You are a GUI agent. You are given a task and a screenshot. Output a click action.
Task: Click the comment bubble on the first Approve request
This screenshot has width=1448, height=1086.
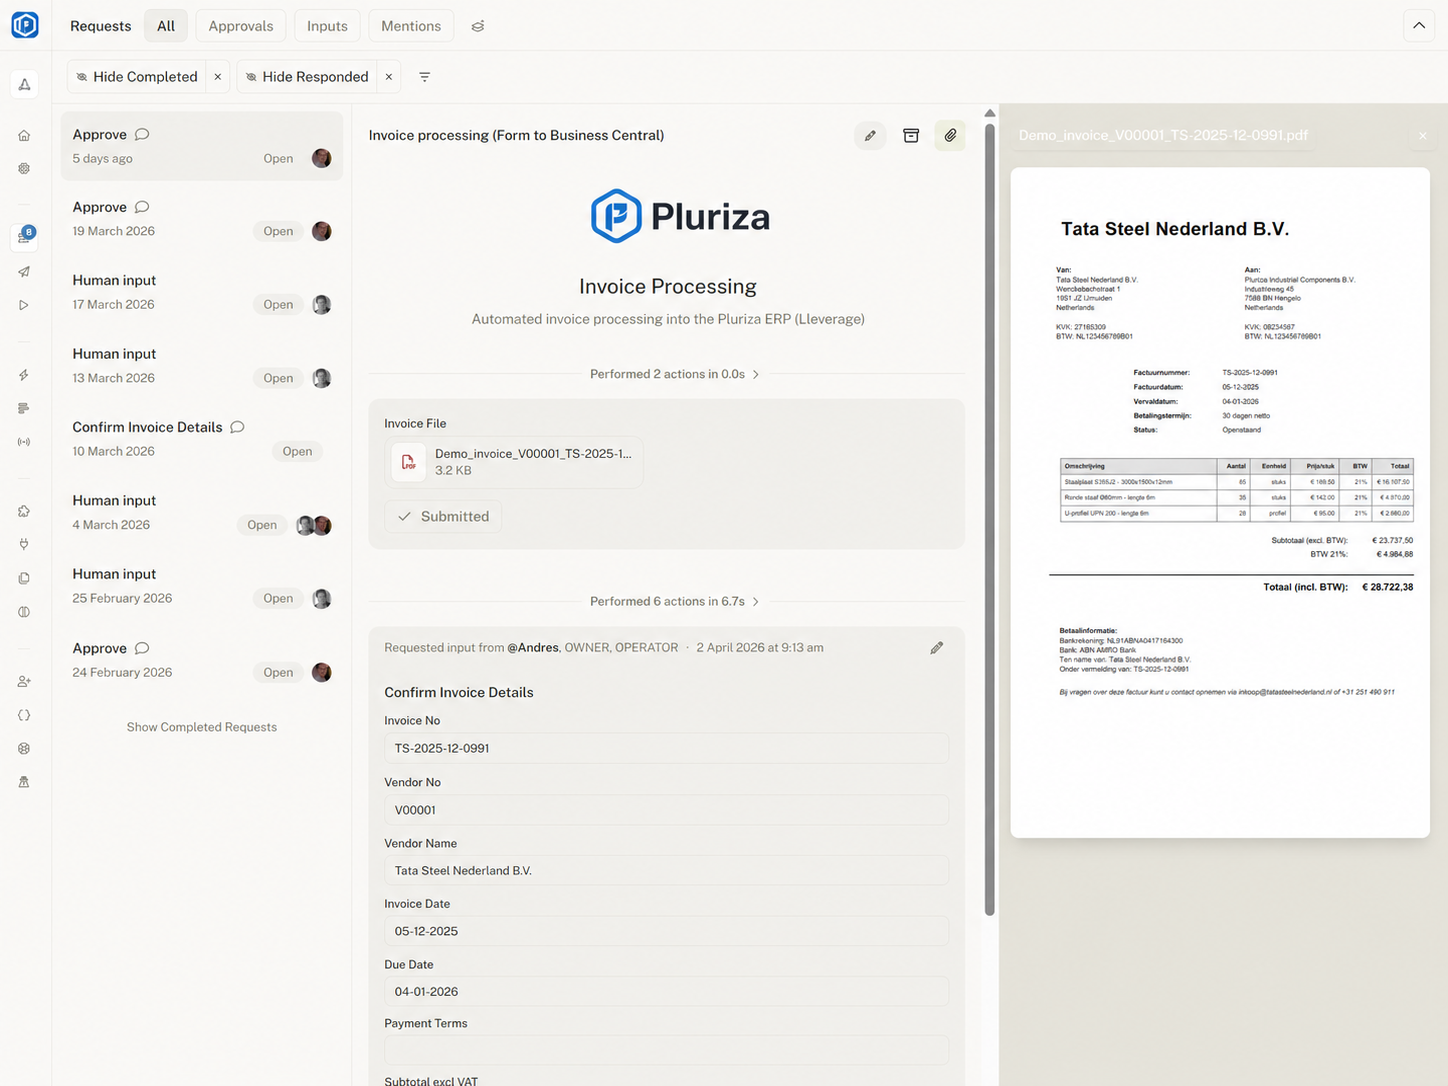tap(142, 134)
